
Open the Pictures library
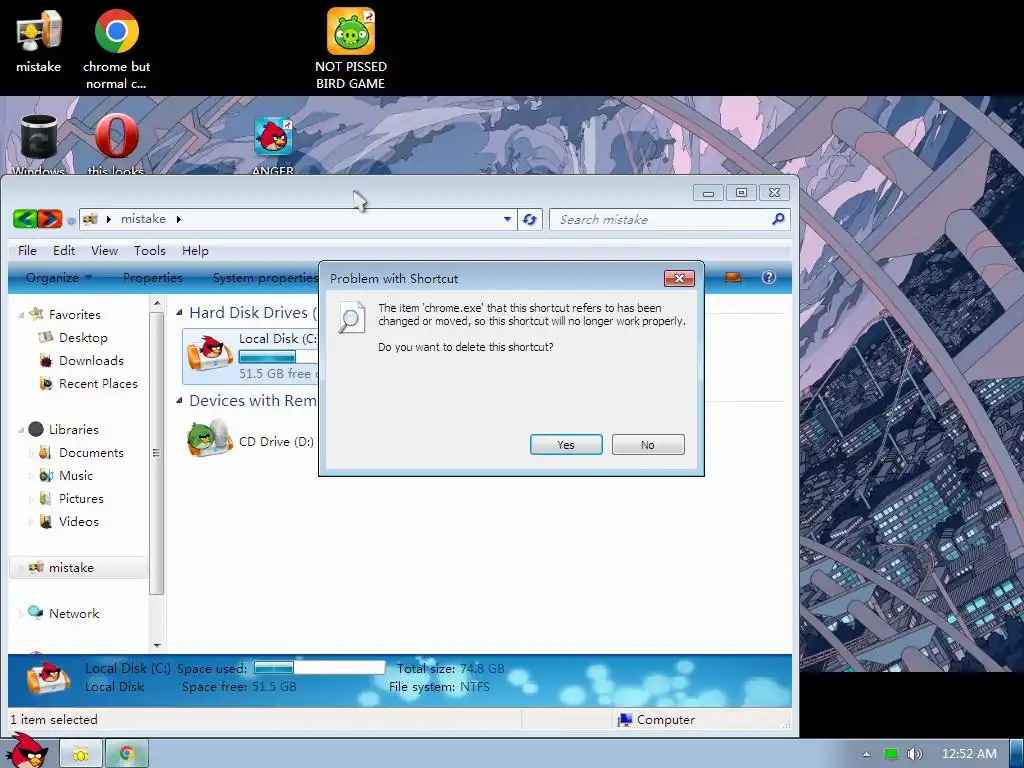[x=81, y=498]
